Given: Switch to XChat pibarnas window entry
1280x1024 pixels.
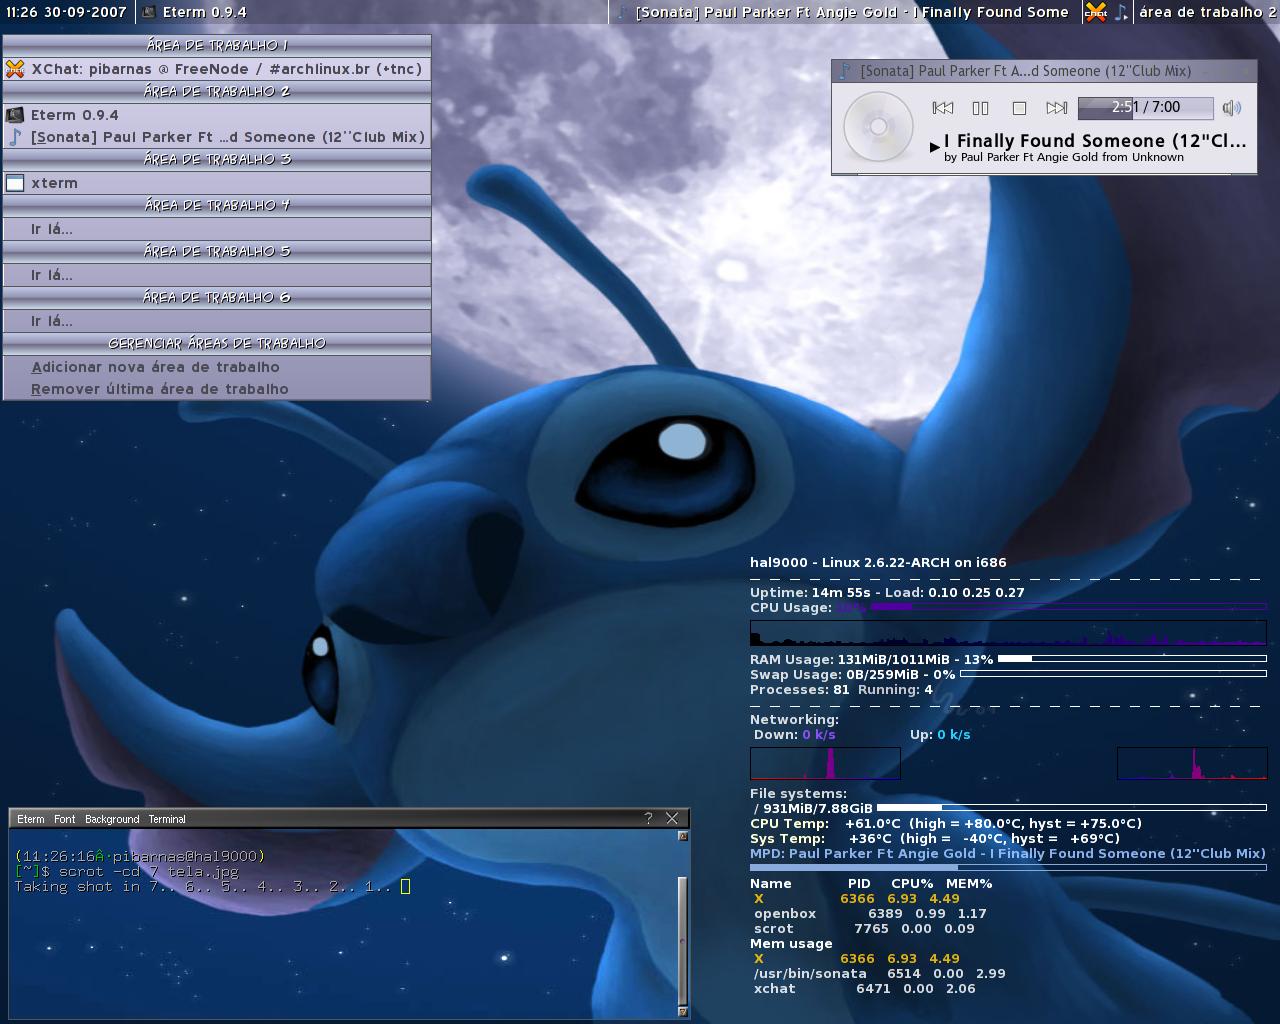Looking at the screenshot, I should (x=217, y=69).
